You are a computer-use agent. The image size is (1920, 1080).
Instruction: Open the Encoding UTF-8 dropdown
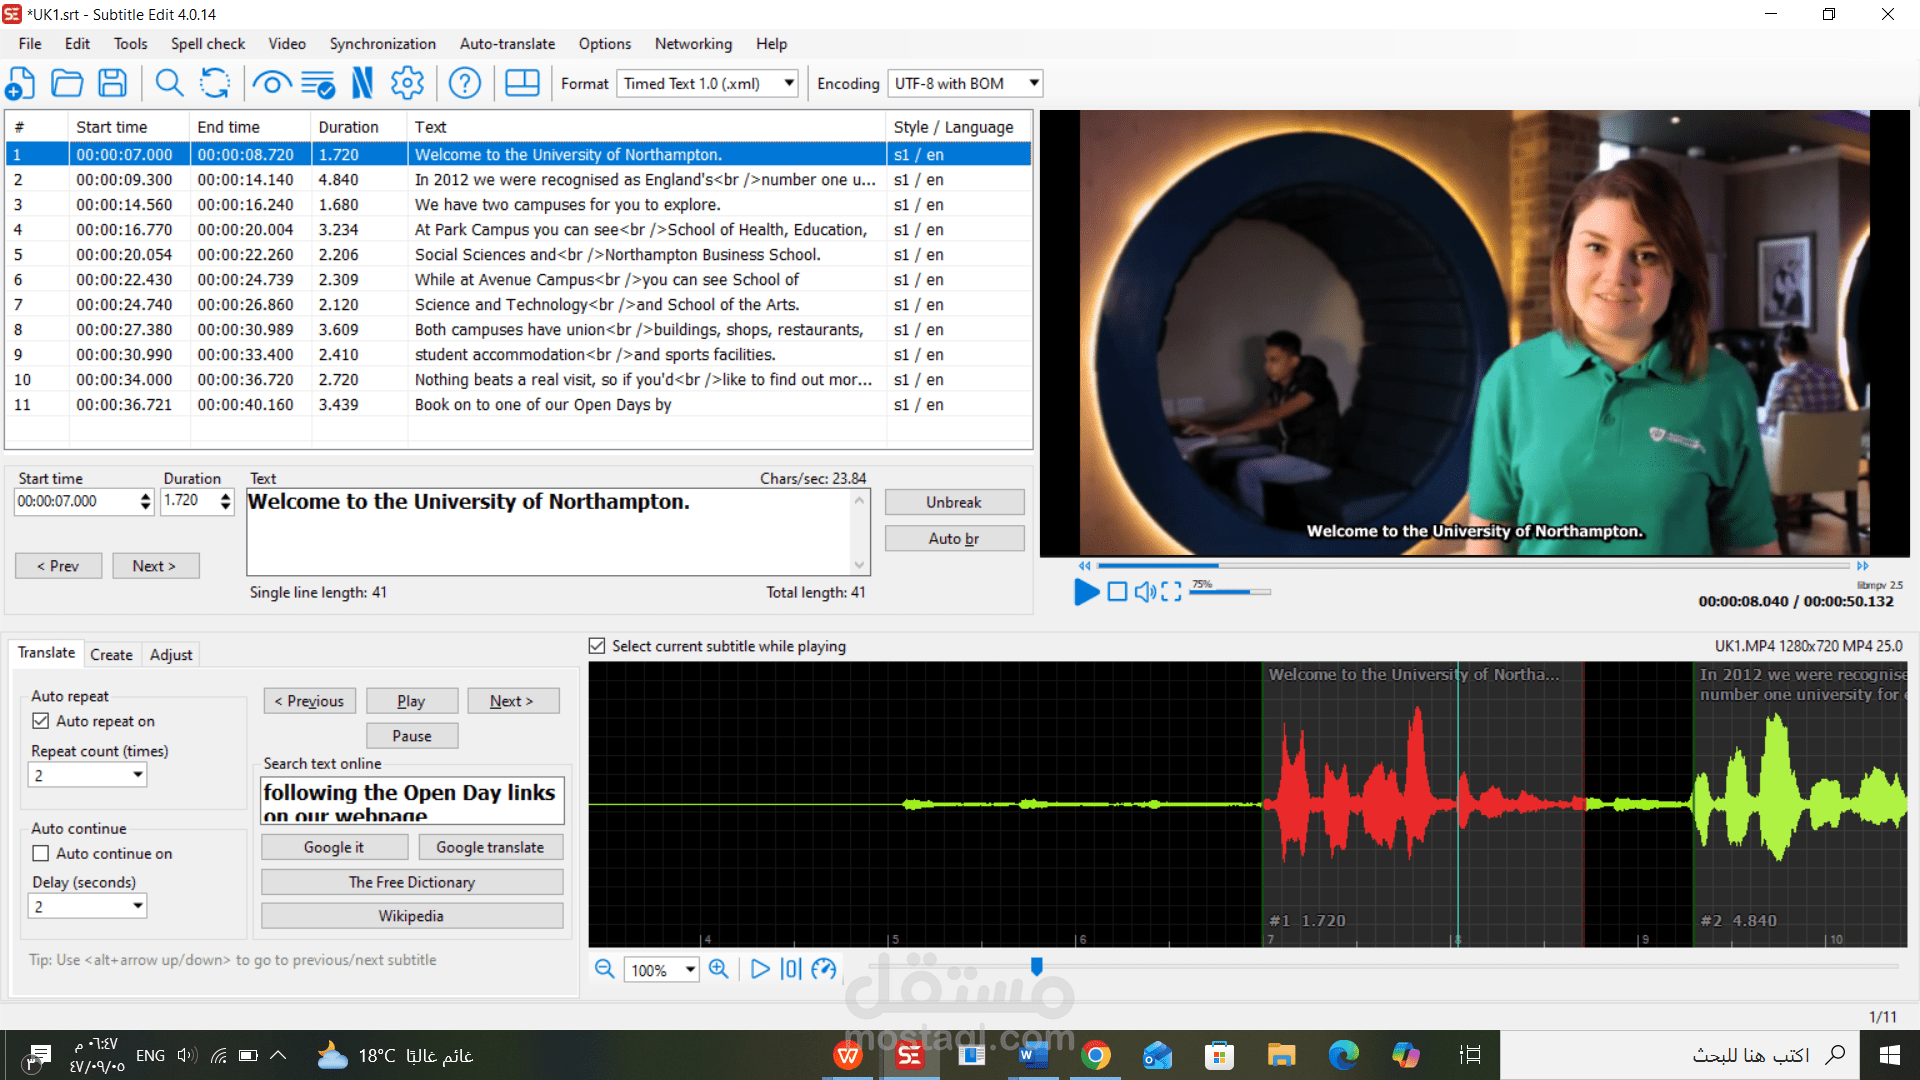point(1033,83)
